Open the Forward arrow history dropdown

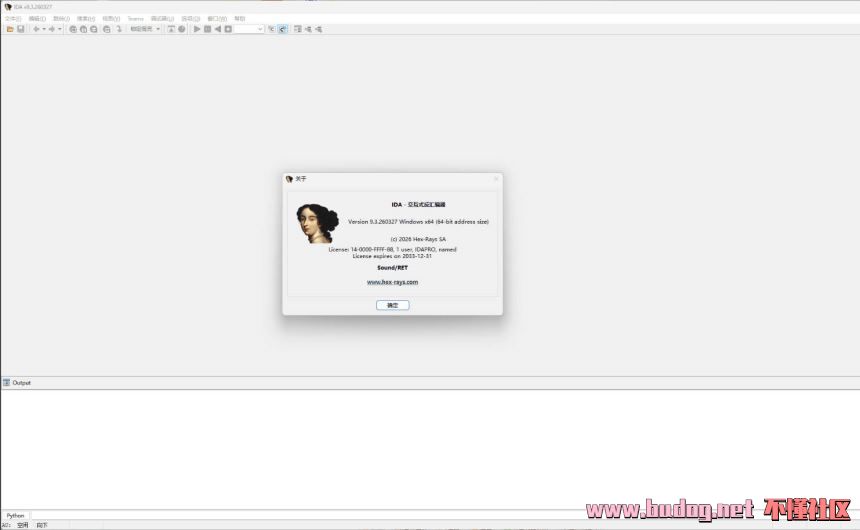pyautogui.click(x=60, y=29)
